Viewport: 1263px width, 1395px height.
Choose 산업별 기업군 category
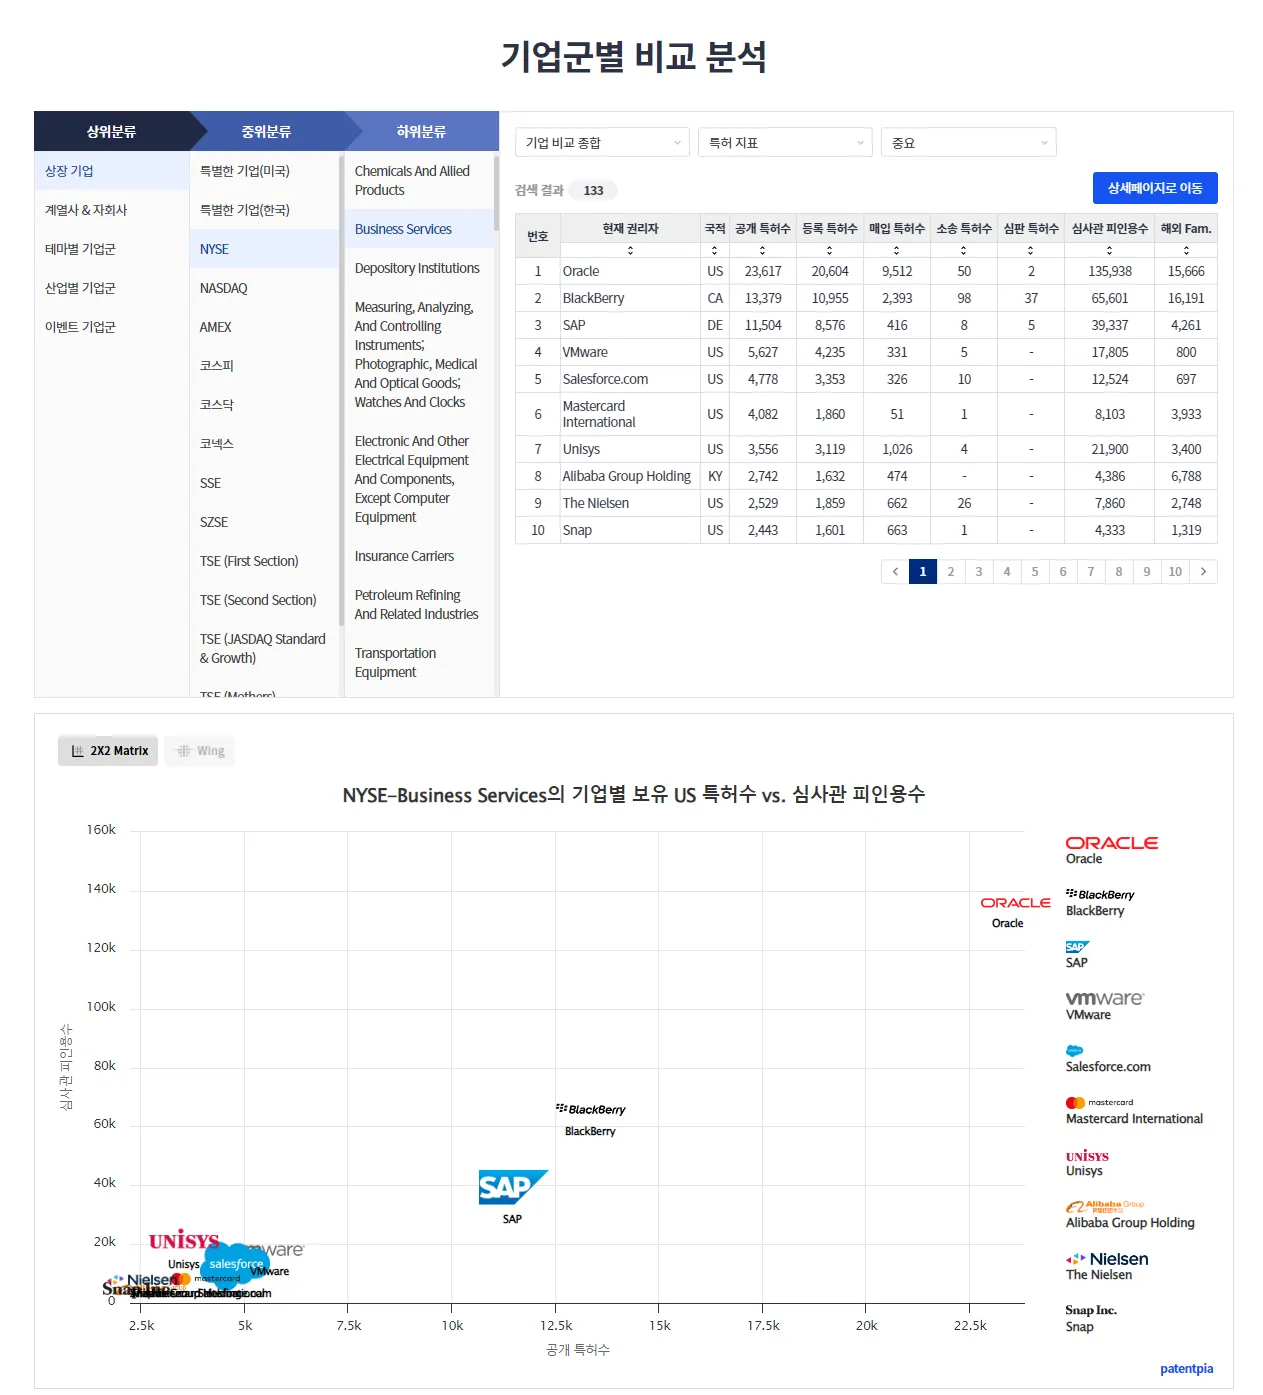click(111, 288)
